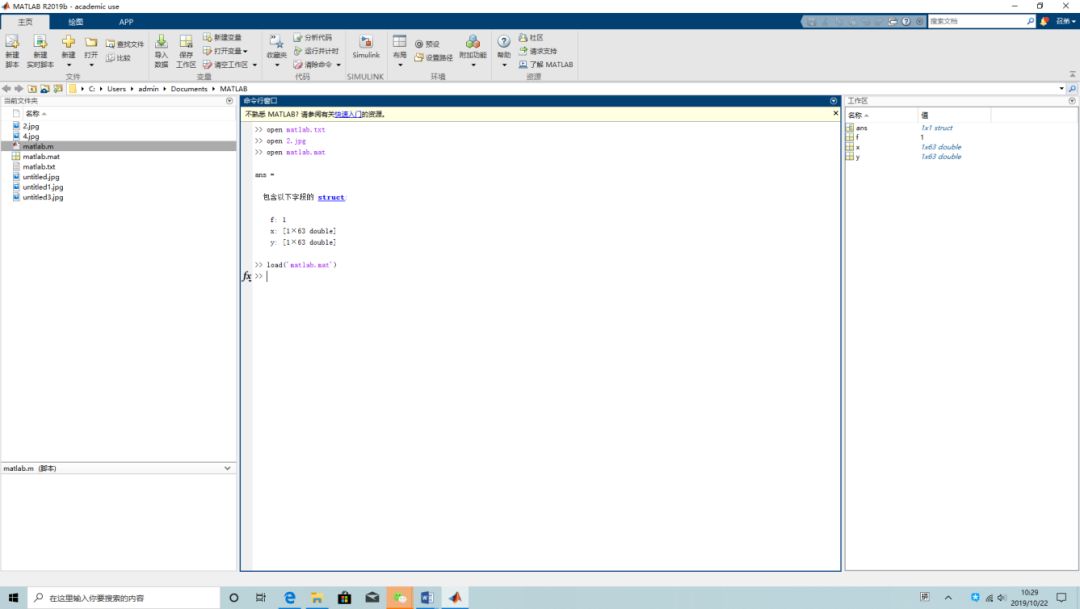
Task: Click the fx function browser icon
Action: pyautogui.click(x=247, y=276)
